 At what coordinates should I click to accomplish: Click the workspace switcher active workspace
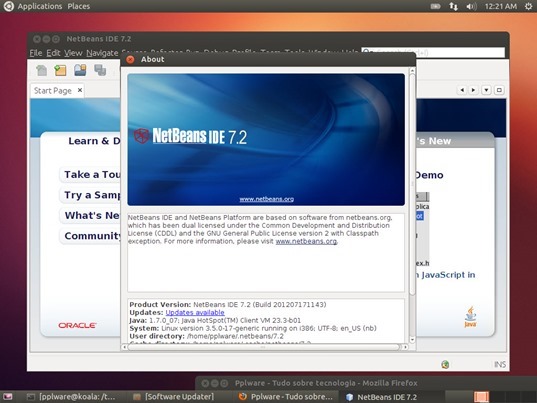[481, 397]
